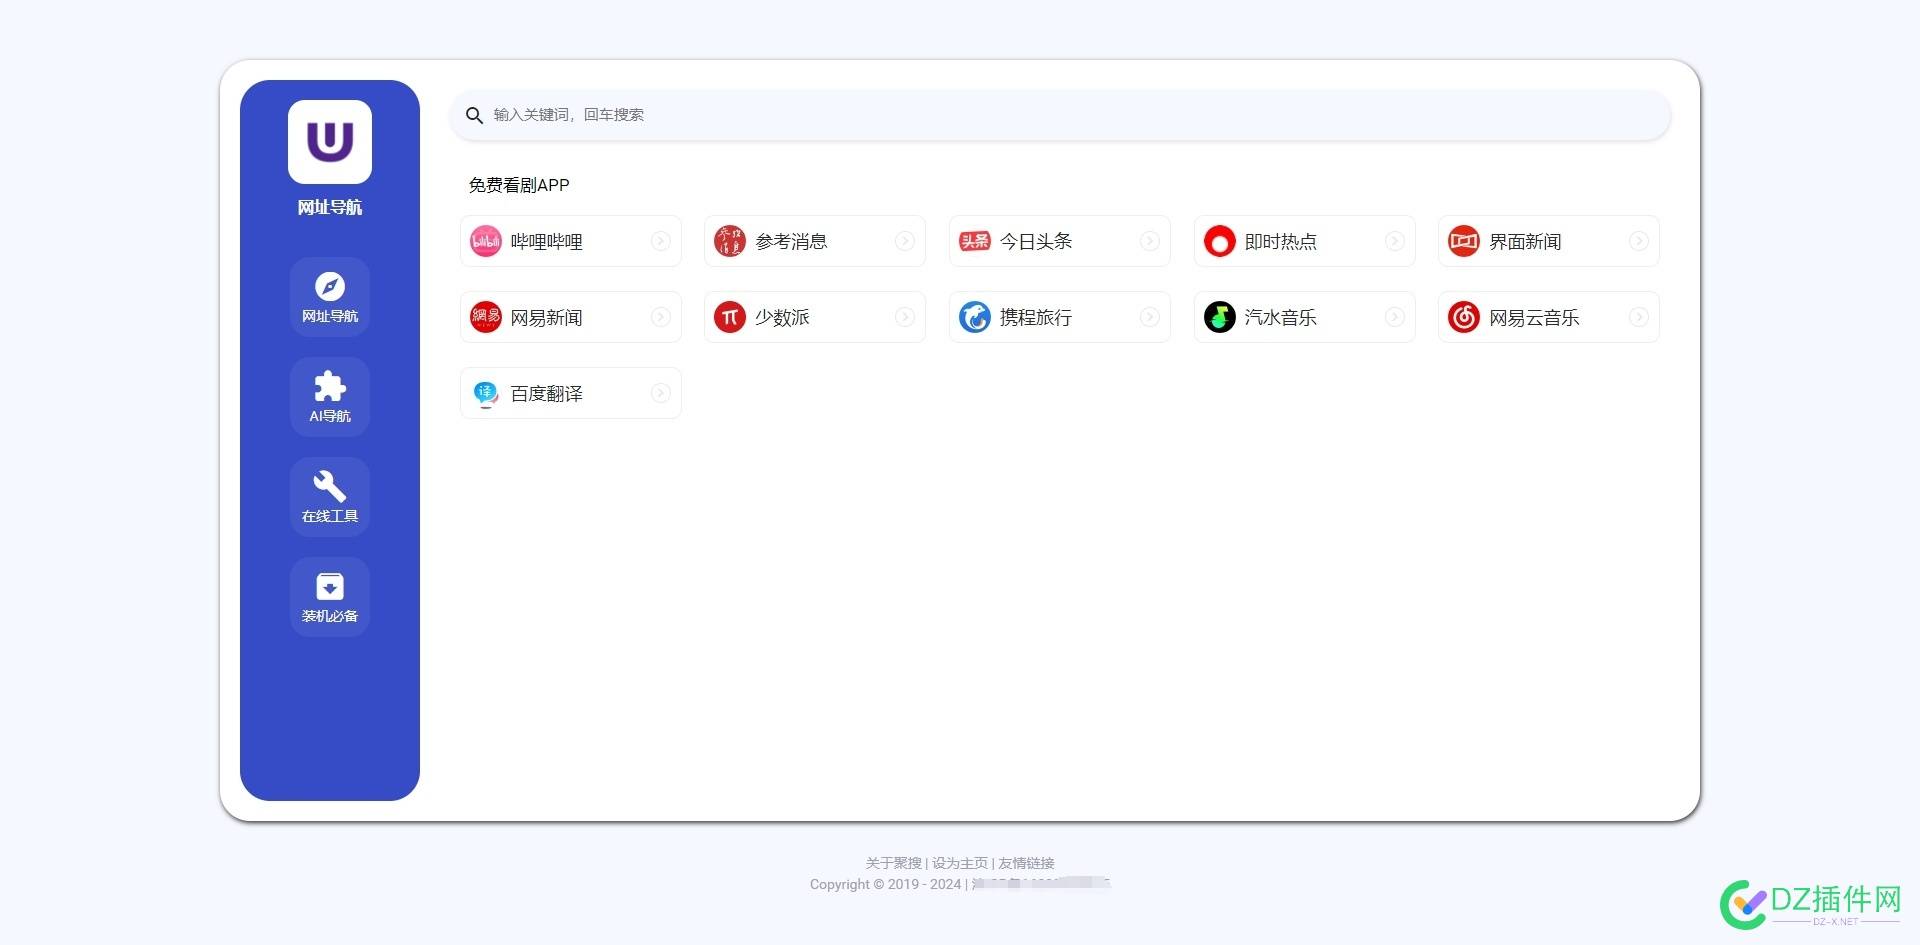Open the 即时热点 link text
Screen dimensions: 1920x945
click(x=1281, y=242)
